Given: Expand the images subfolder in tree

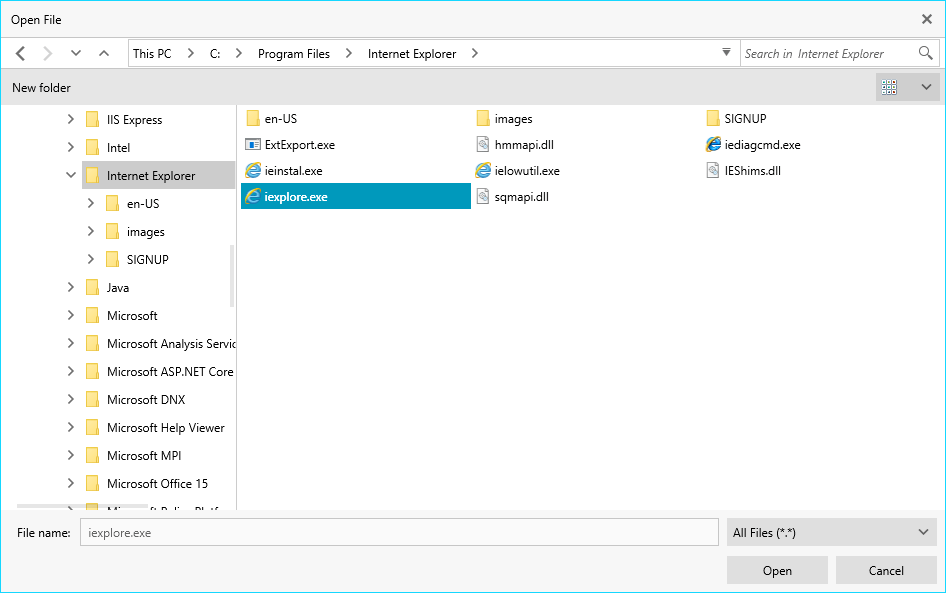Looking at the screenshot, I should click(90, 232).
